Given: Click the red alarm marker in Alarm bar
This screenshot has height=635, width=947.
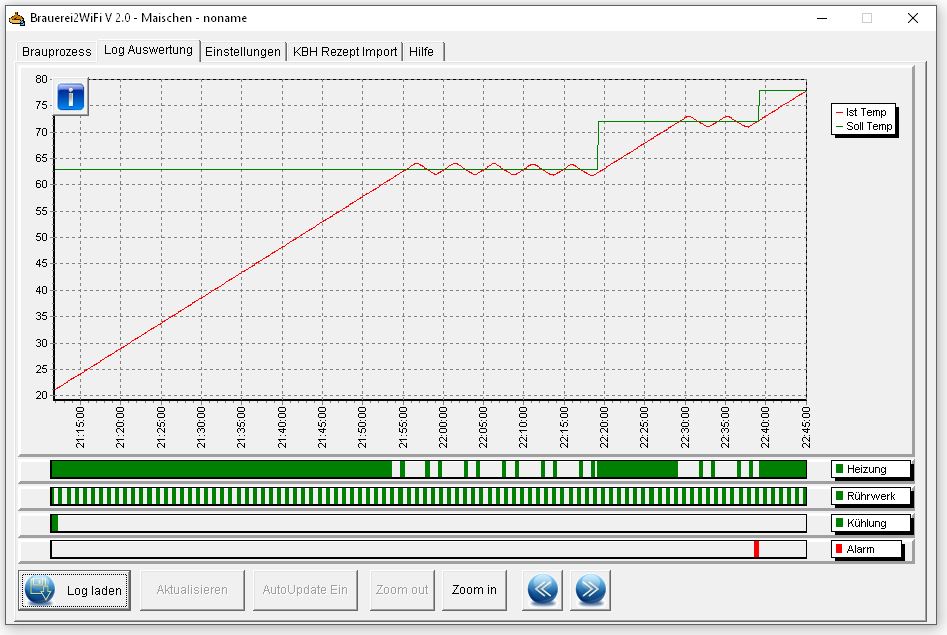Looking at the screenshot, I should pyautogui.click(x=756, y=549).
